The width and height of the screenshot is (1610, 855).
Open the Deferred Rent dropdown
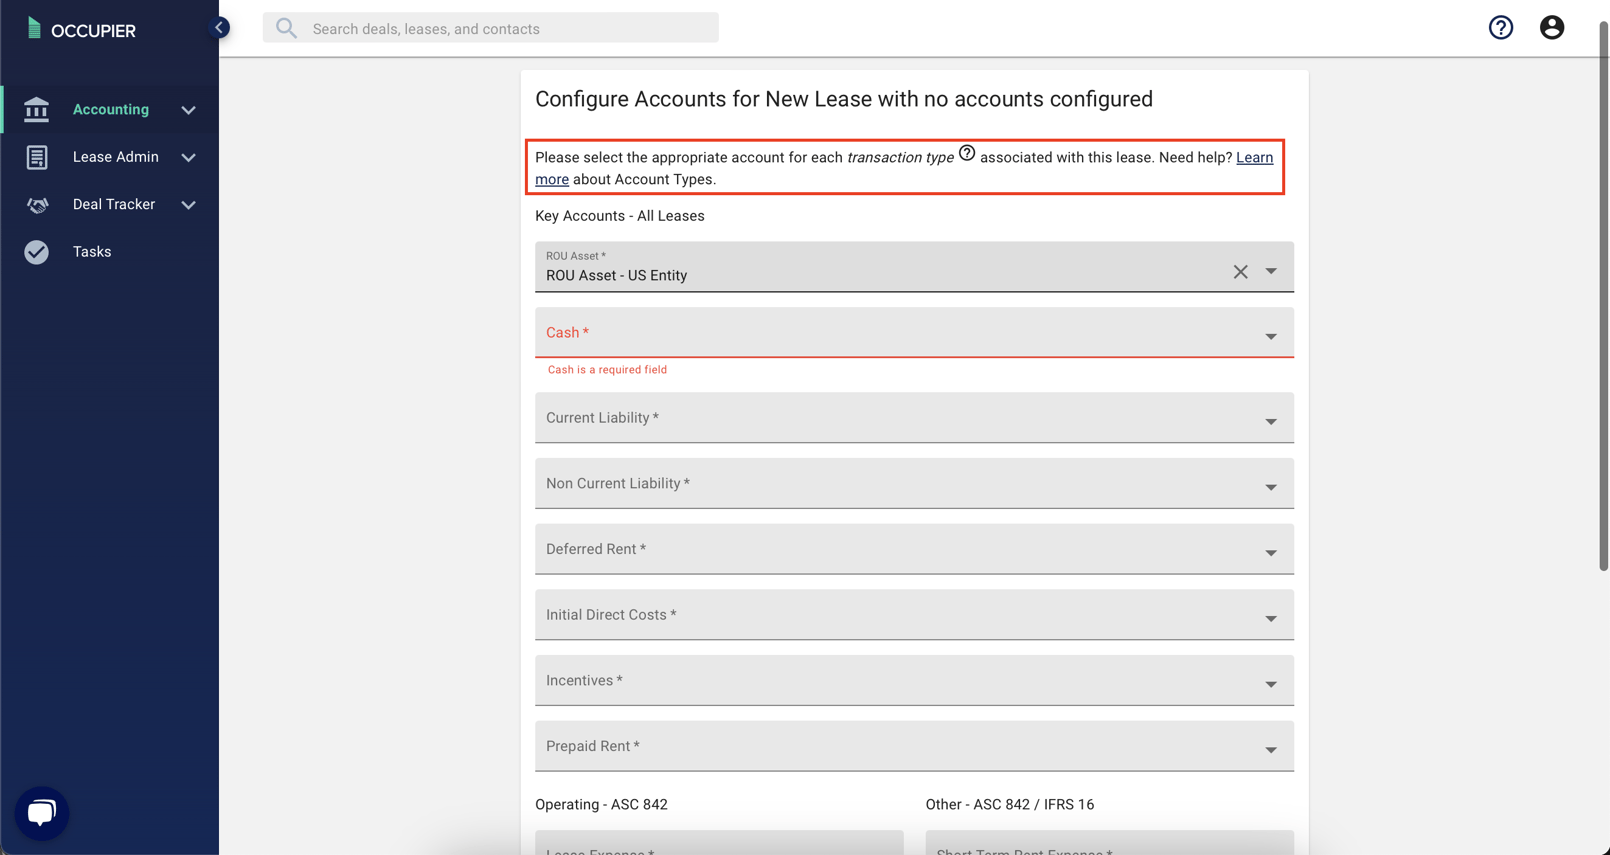coord(914,549)
